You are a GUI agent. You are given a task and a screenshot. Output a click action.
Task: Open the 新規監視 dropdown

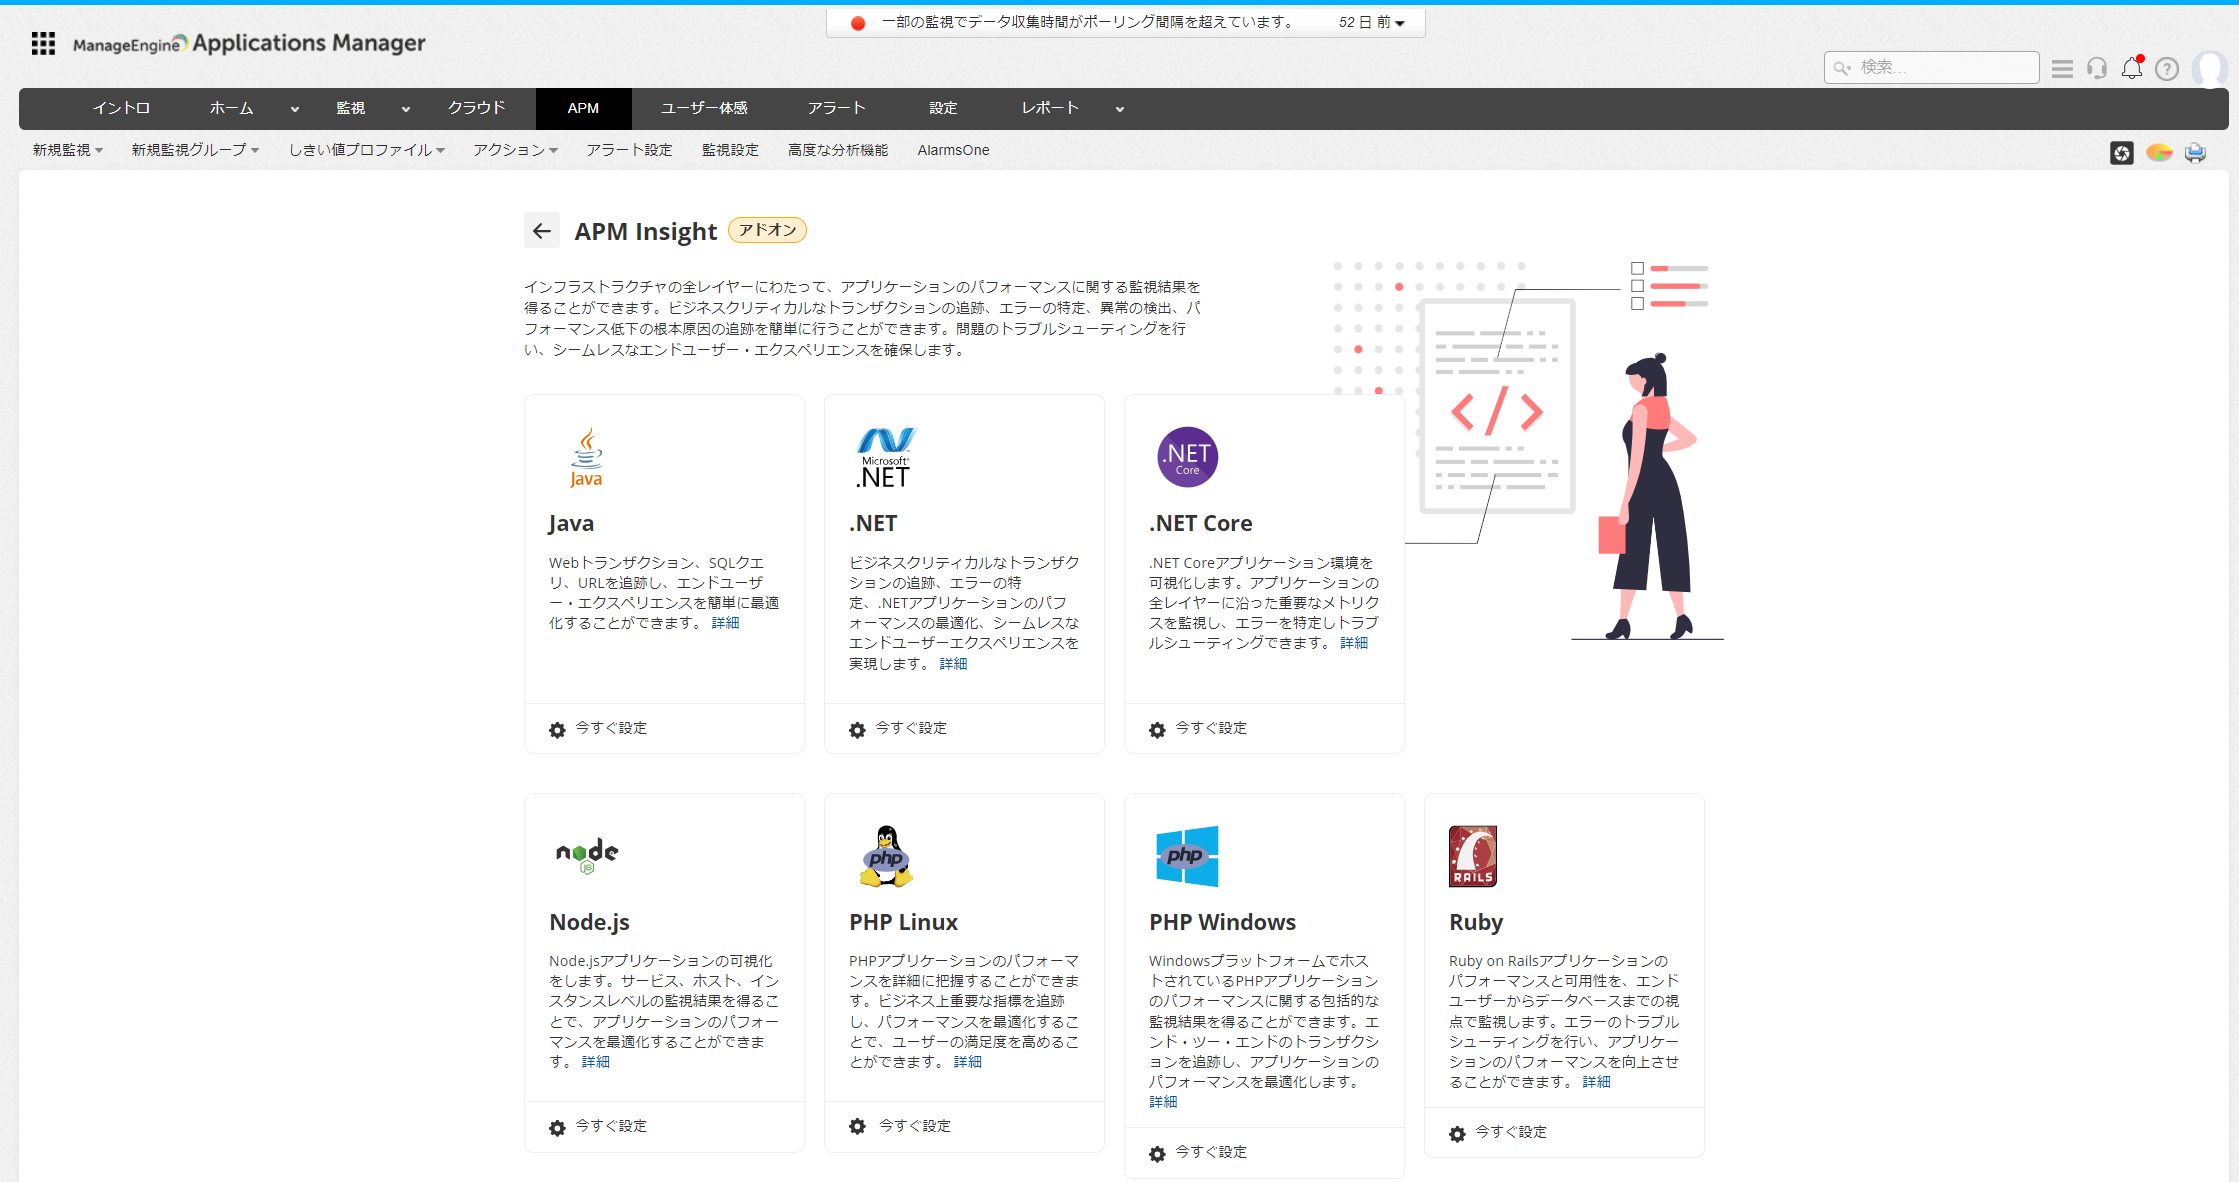(x=68, y=150)
